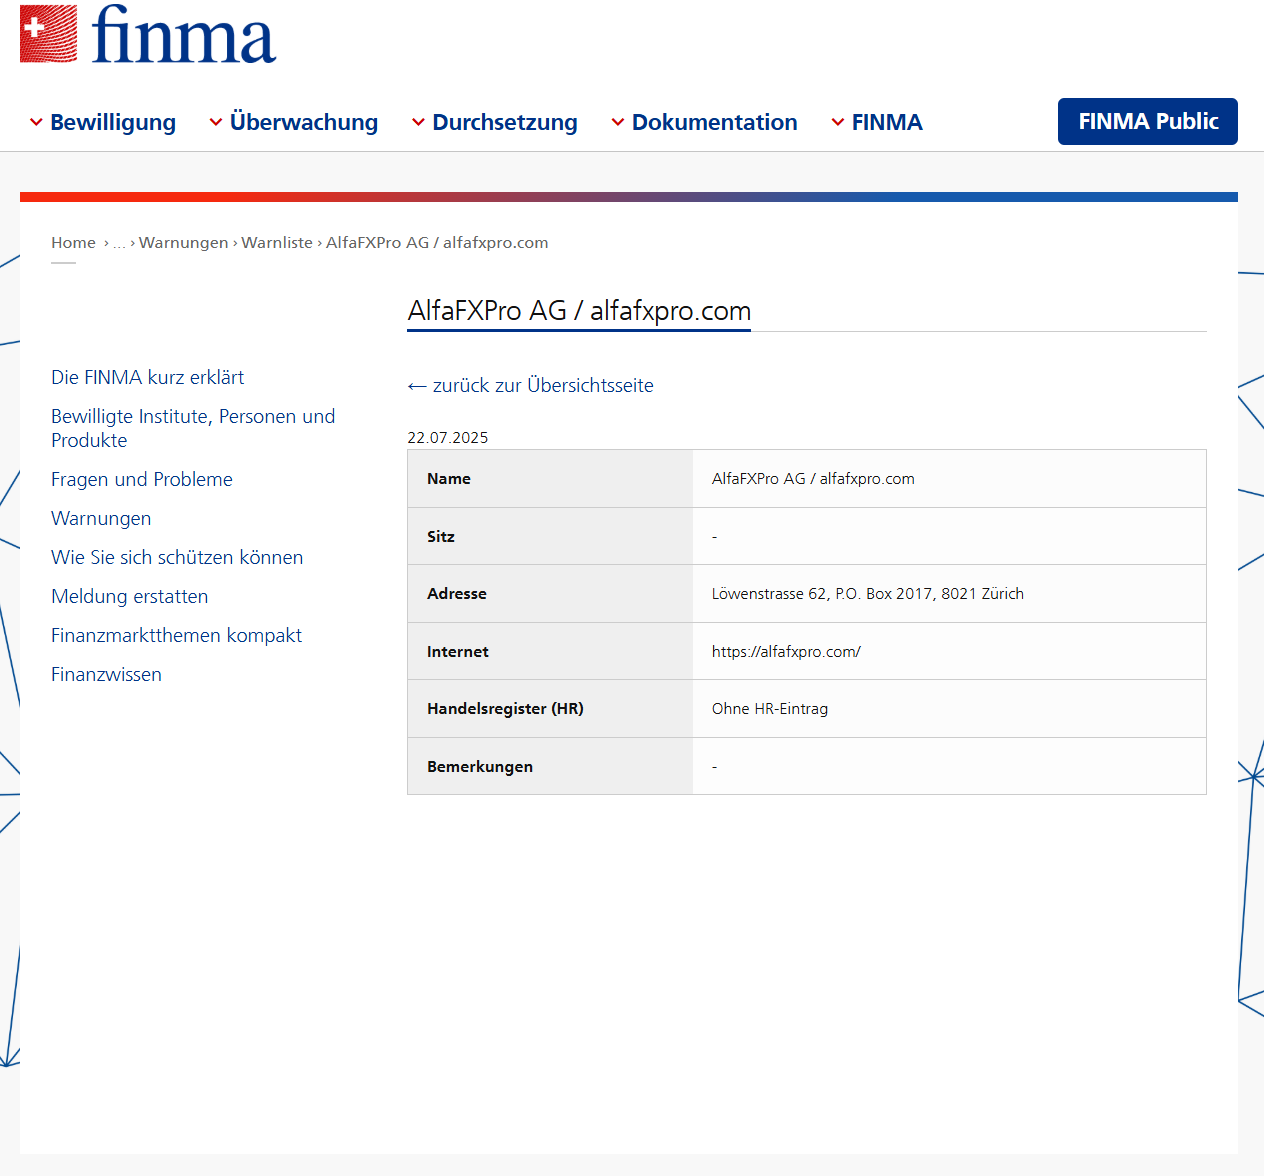The height and width of the screenshot is (1176, 1264).
Task: Expand the Bewilligung menu chevron
Action: click(x=36, y=122)
